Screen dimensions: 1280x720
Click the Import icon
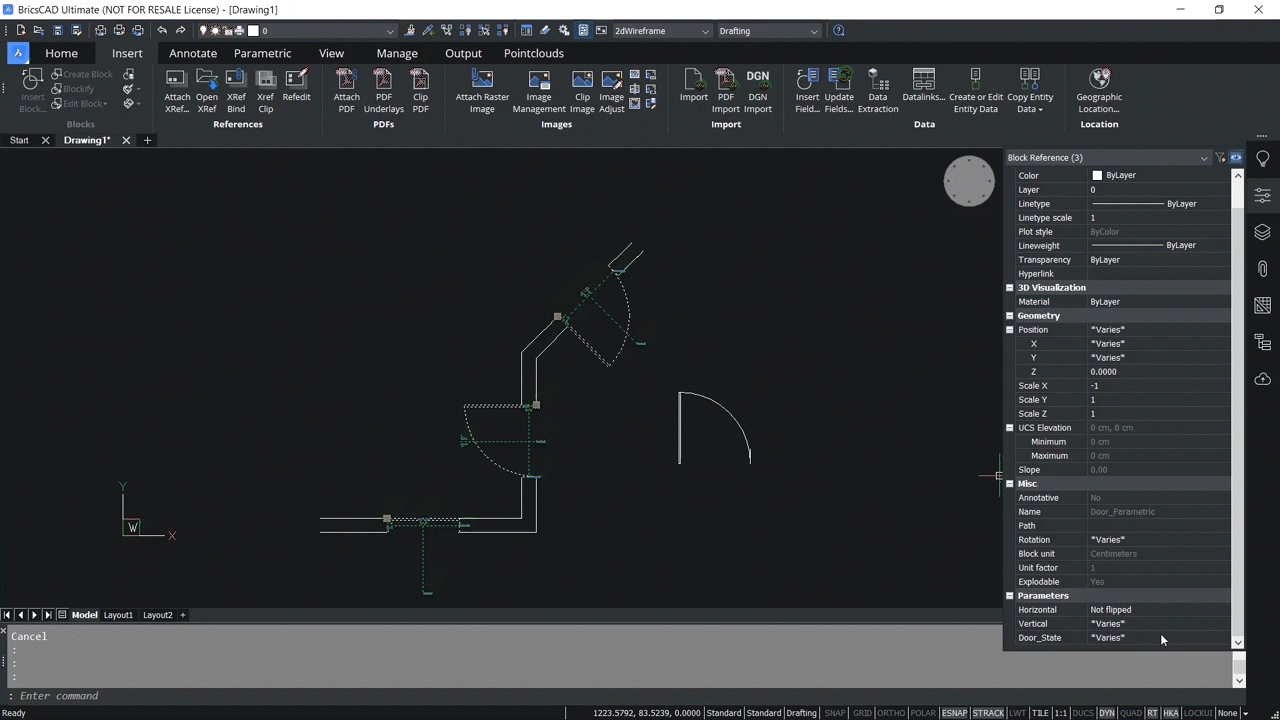point(693,86)
